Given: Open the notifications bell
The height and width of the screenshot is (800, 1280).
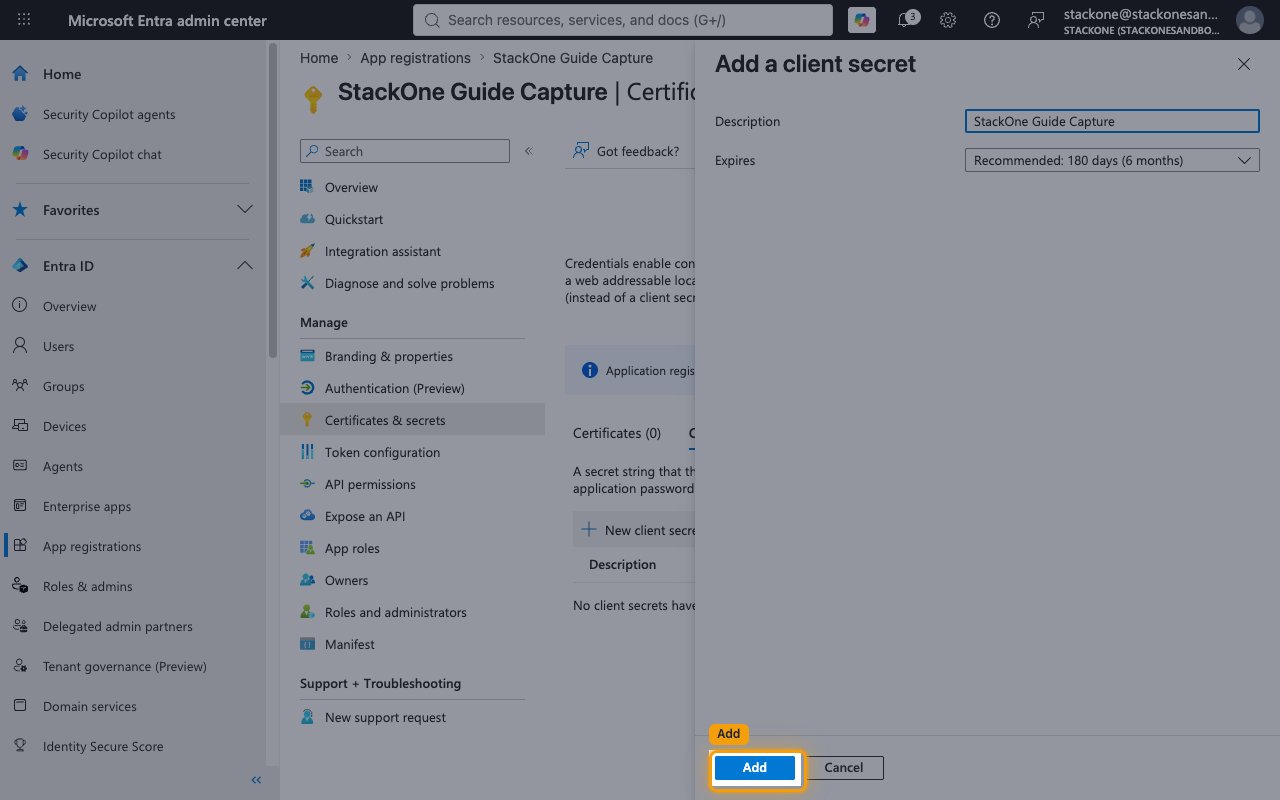Looking at the screenshot, I should [905, 20].
